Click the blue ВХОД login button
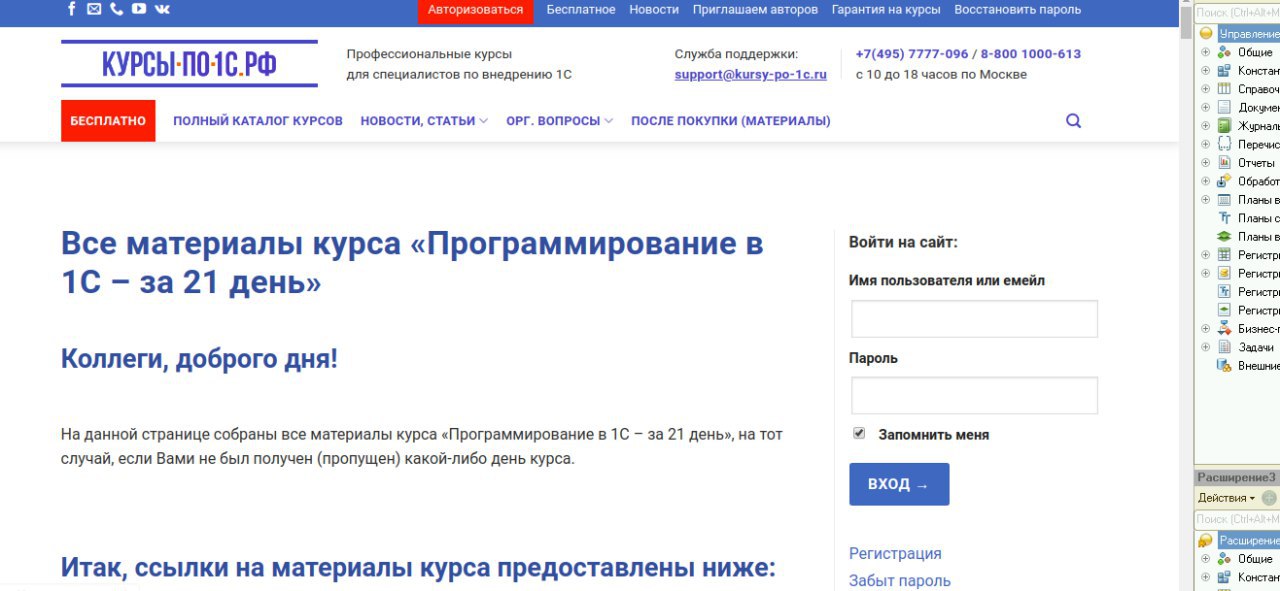This screenshot has height=591, width=1280. coord(899,484)
